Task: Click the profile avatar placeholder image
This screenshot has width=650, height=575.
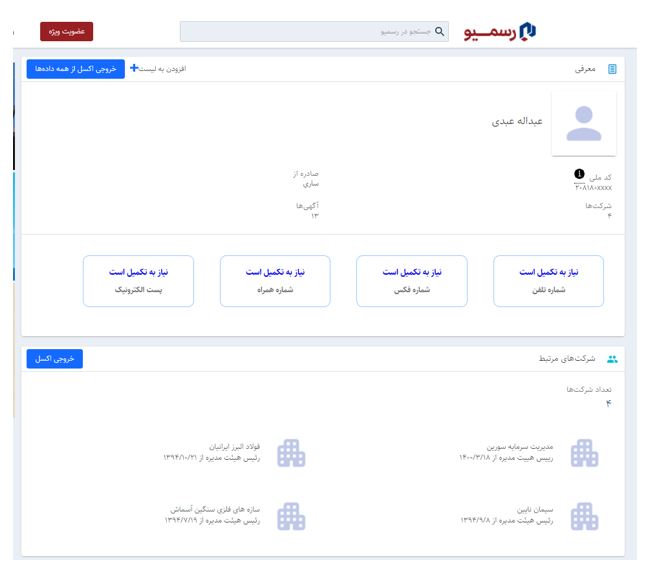Action: [583, 124]
